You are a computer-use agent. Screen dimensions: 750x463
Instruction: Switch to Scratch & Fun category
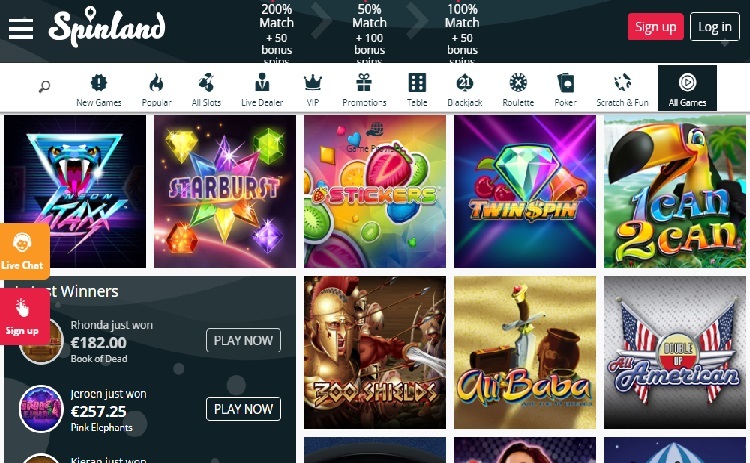click(622, 89)
